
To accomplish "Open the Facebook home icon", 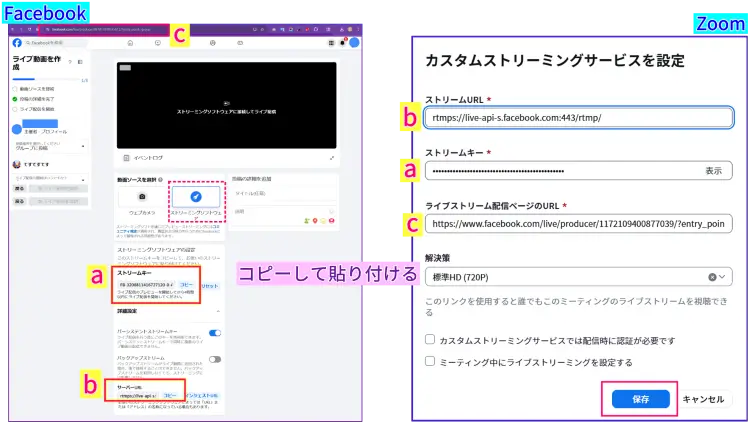I will [x=129, y=44].
